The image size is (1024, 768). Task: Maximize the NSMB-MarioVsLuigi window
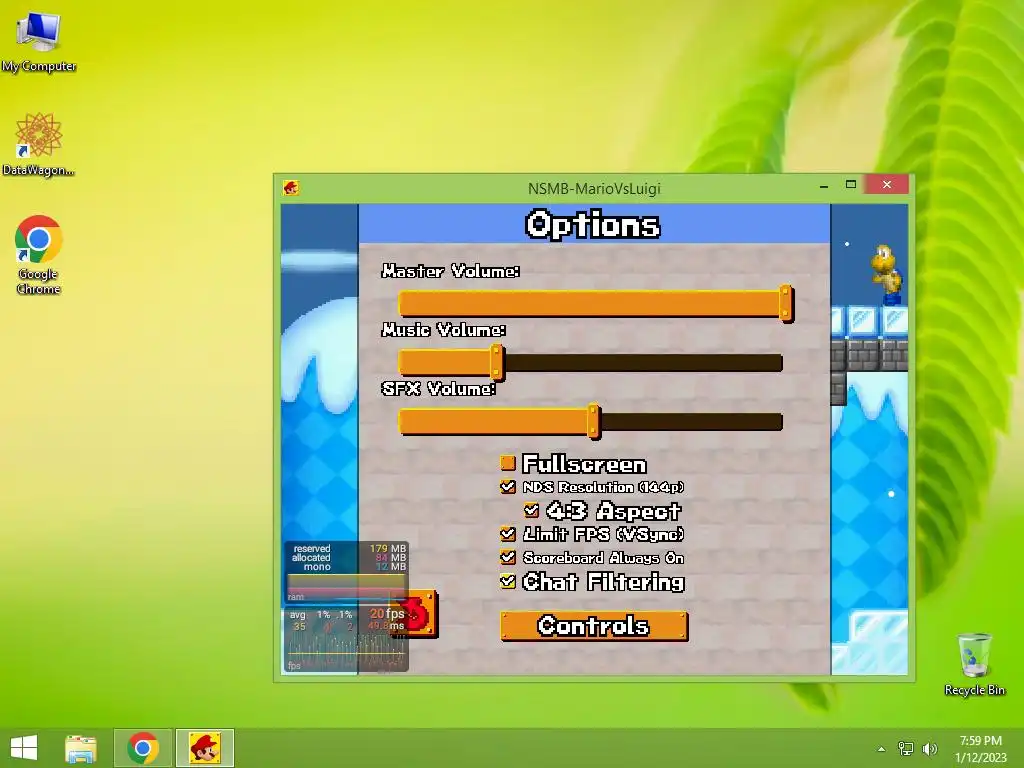coord(850,185)
